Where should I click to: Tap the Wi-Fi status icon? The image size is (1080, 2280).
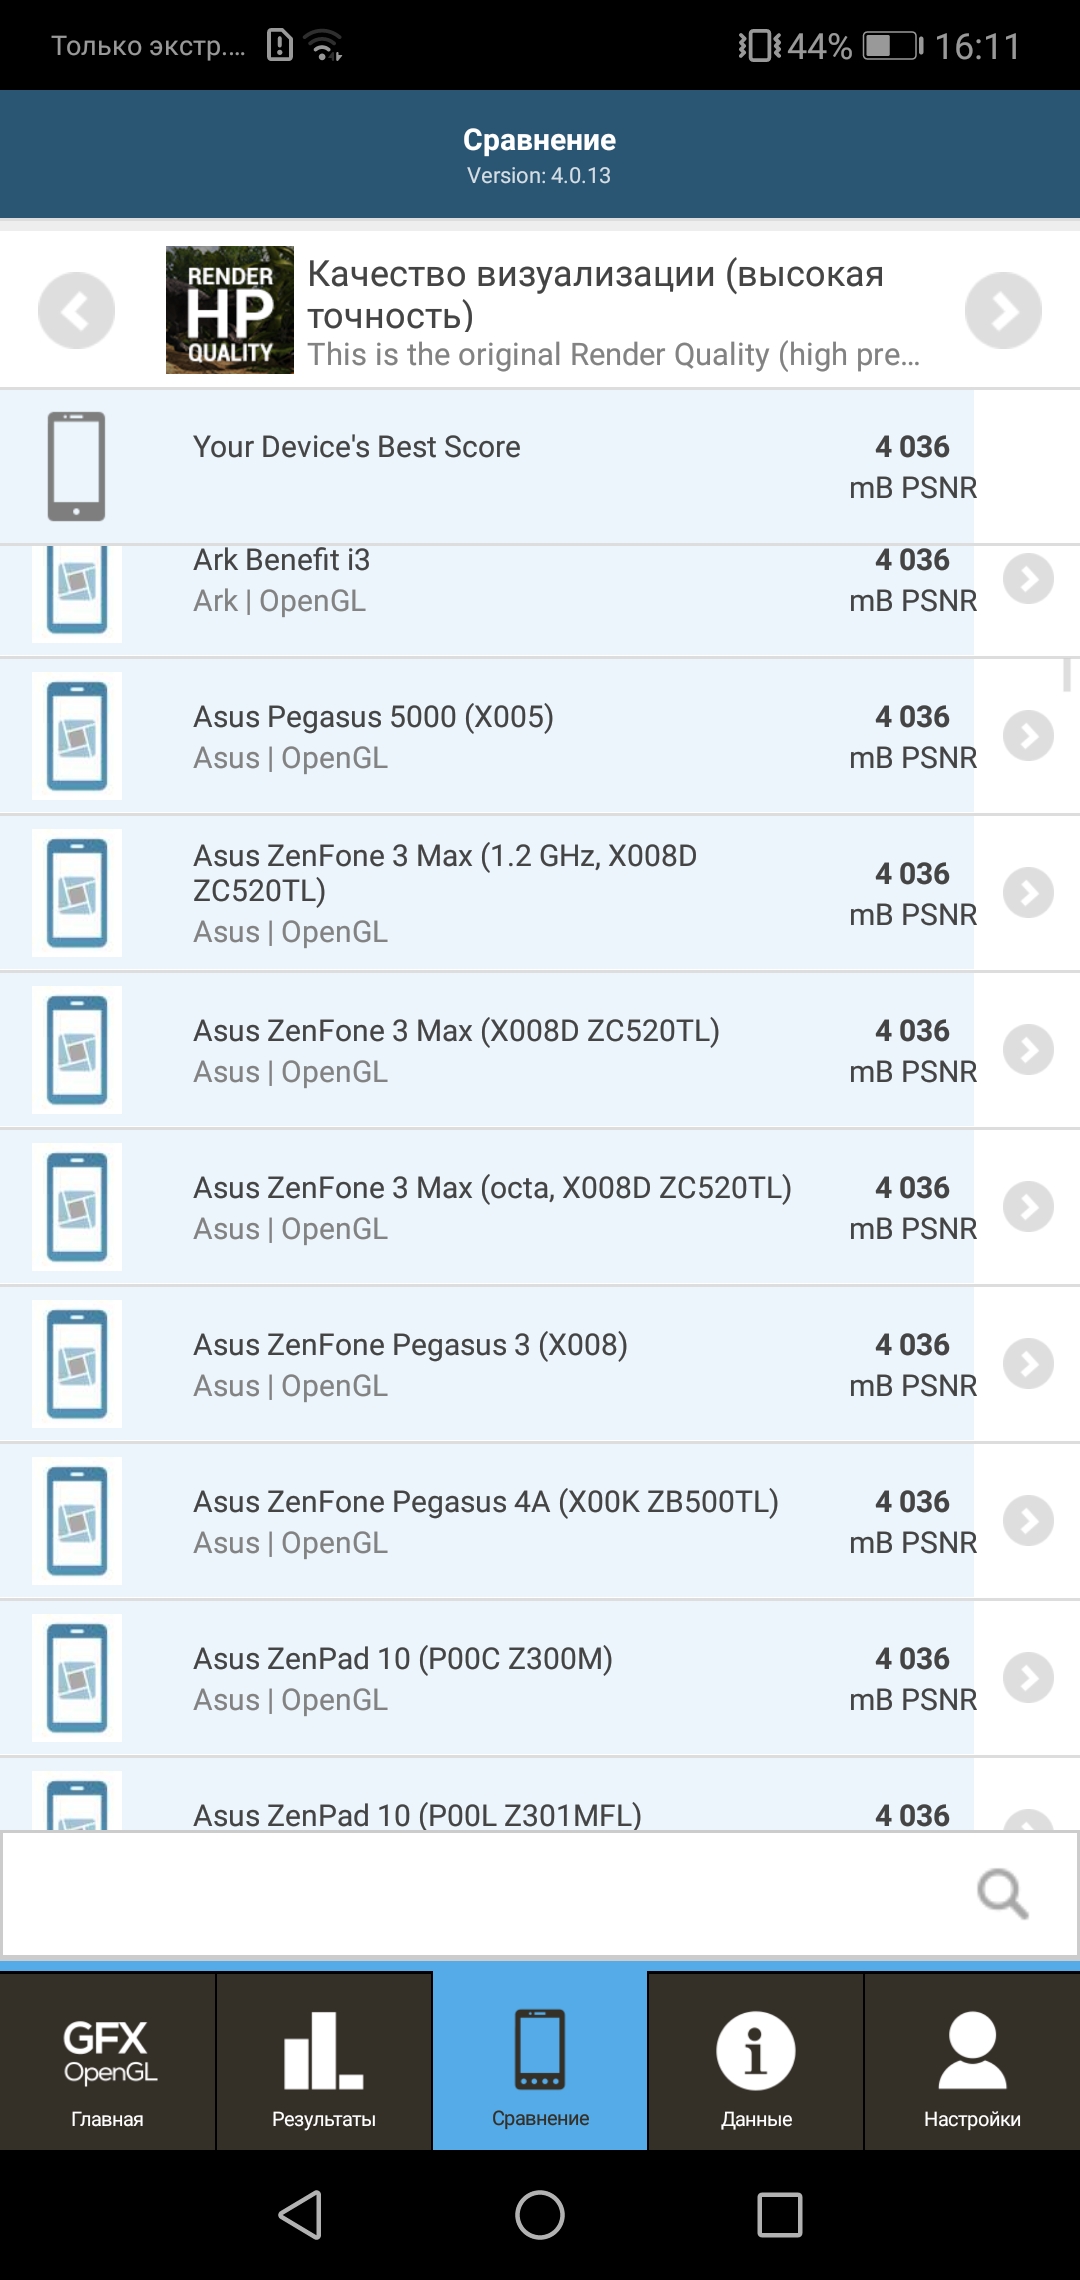point(323,45)
